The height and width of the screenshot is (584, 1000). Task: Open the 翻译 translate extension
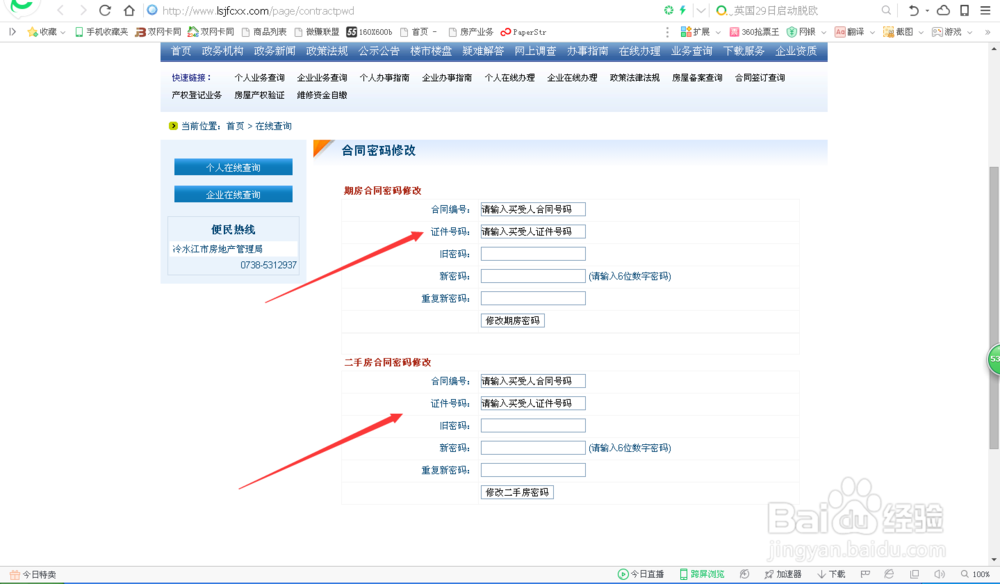click(849, 32)
